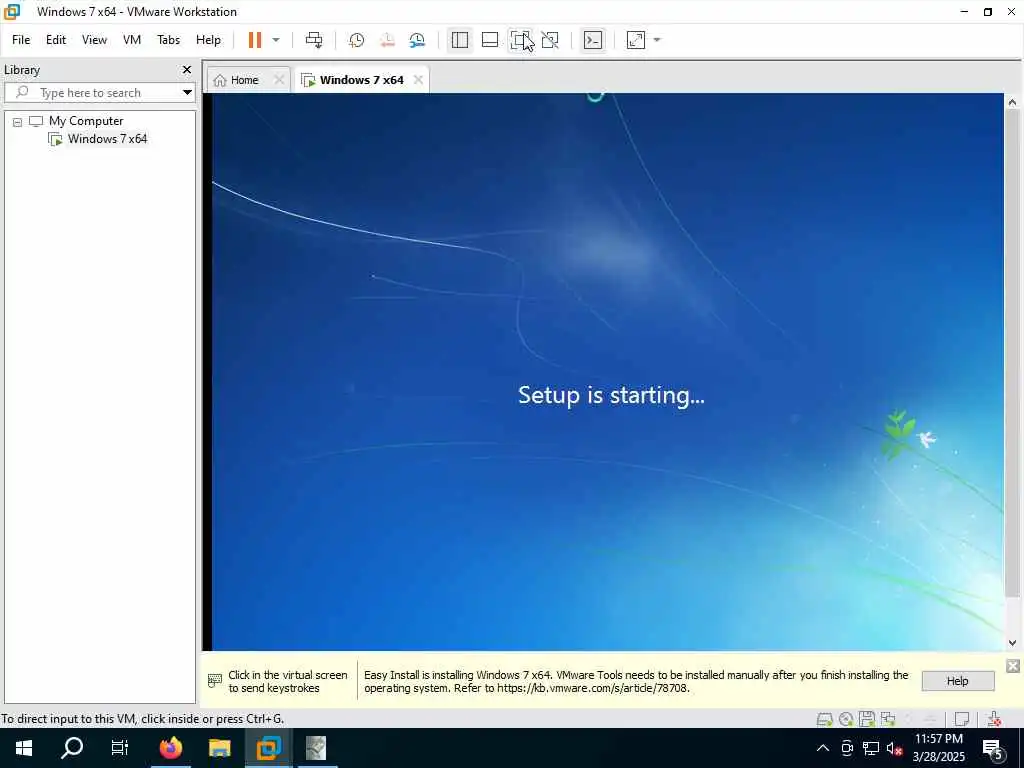The width and height of the screenshot is (1024, 768).
Task: Click the floppy device status icon
Action: (867, 719)
